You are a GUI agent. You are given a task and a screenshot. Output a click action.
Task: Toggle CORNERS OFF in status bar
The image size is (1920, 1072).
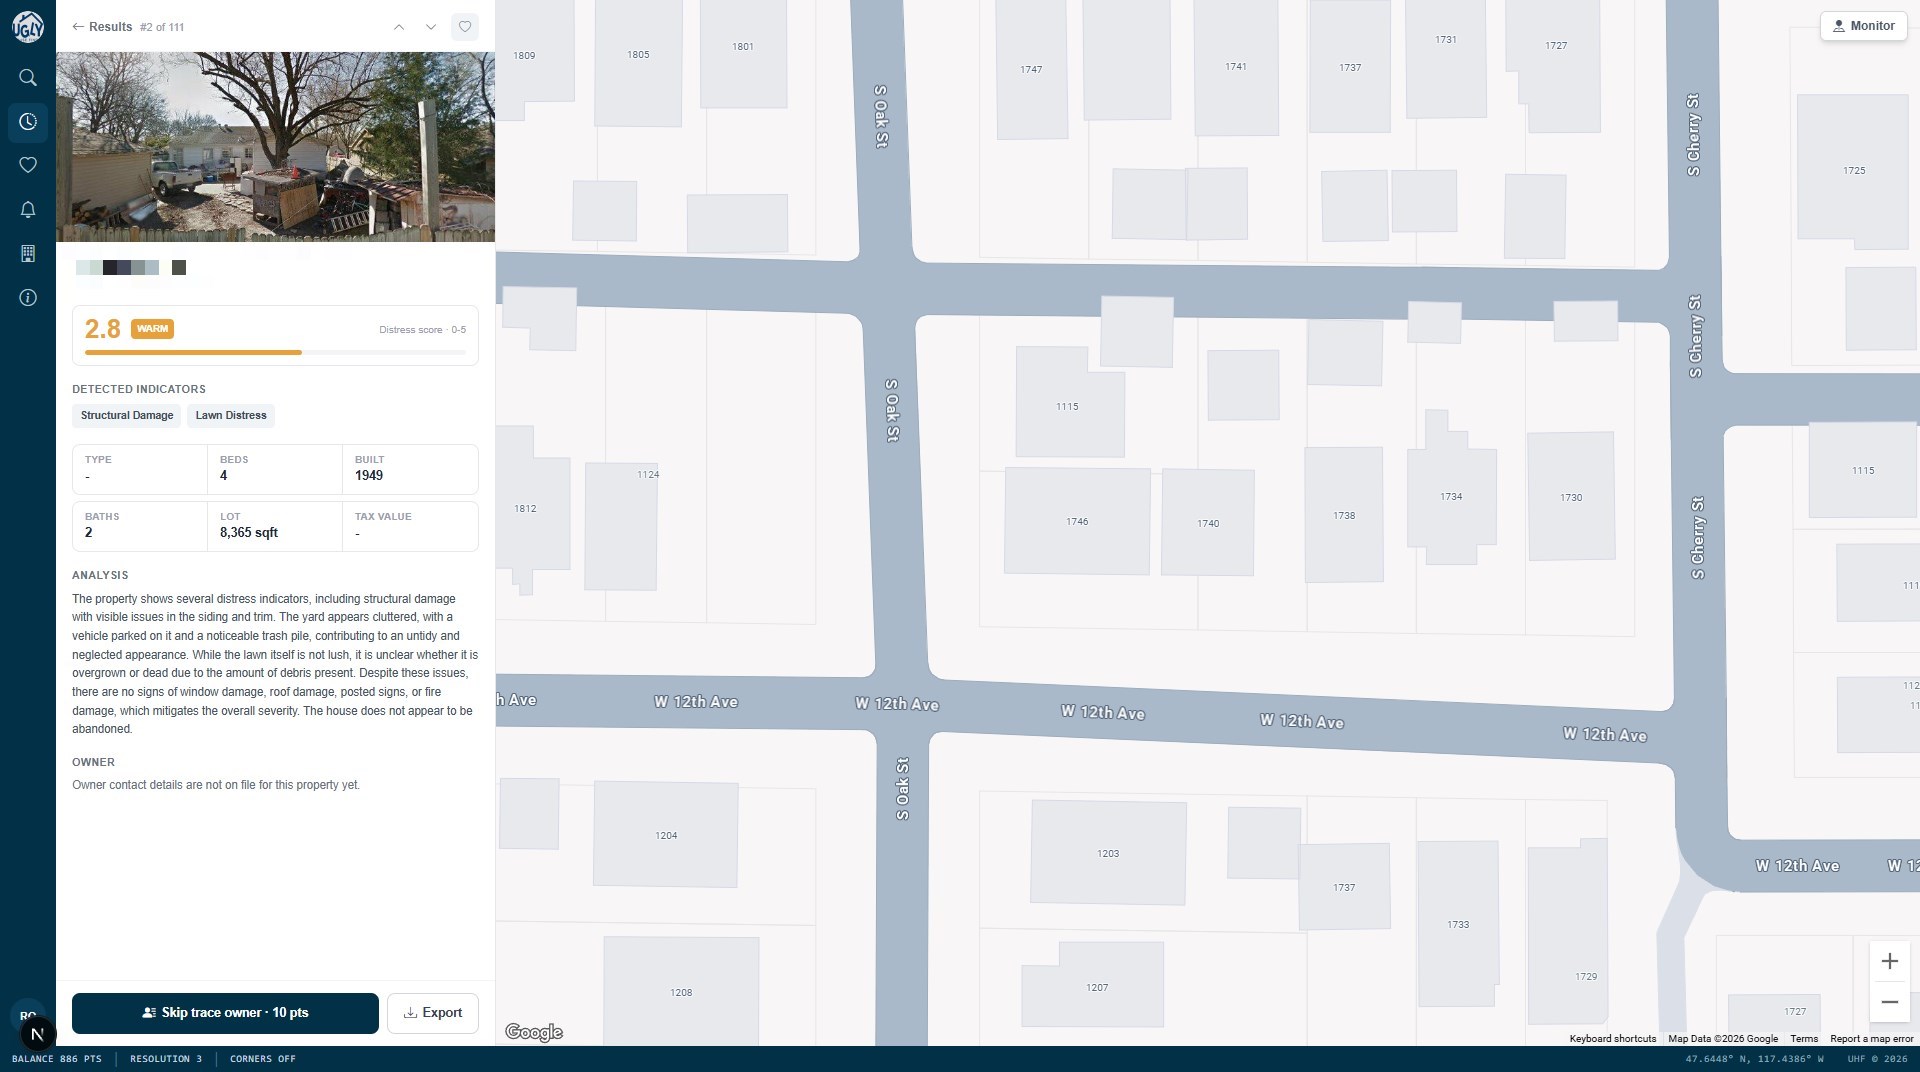[263, 1059]
